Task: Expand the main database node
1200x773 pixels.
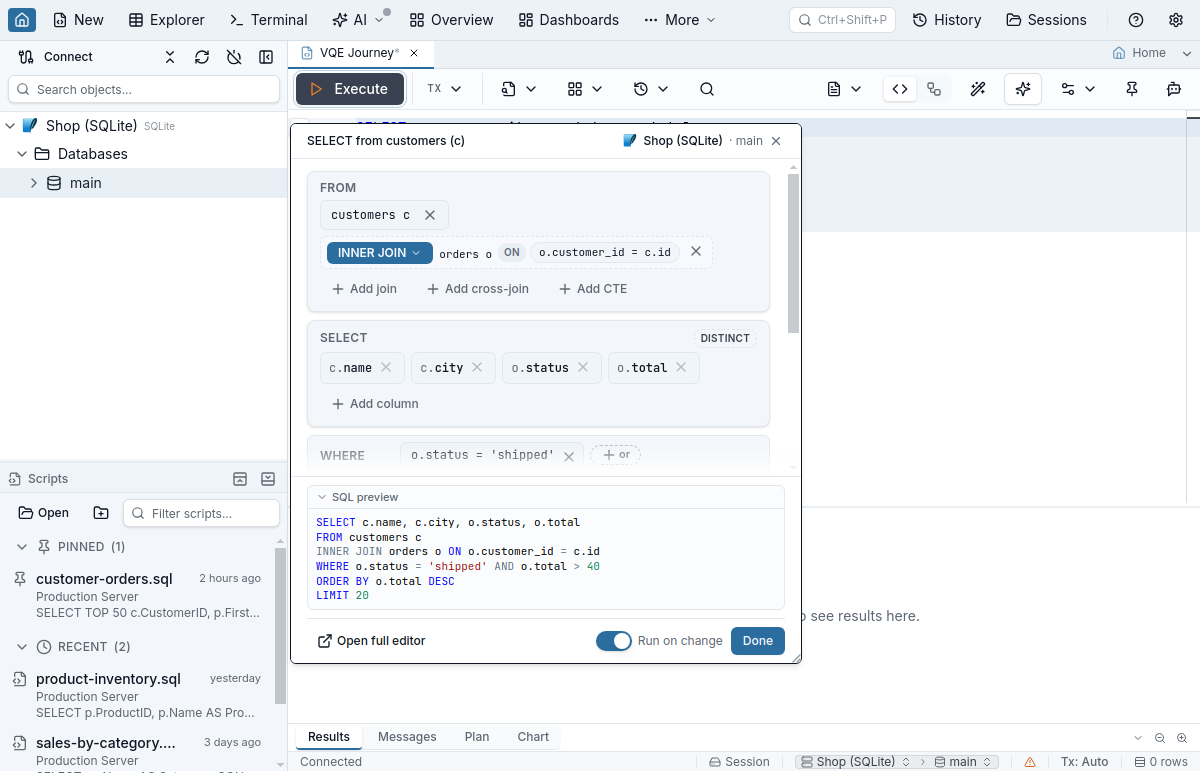Action: (33, 183)
